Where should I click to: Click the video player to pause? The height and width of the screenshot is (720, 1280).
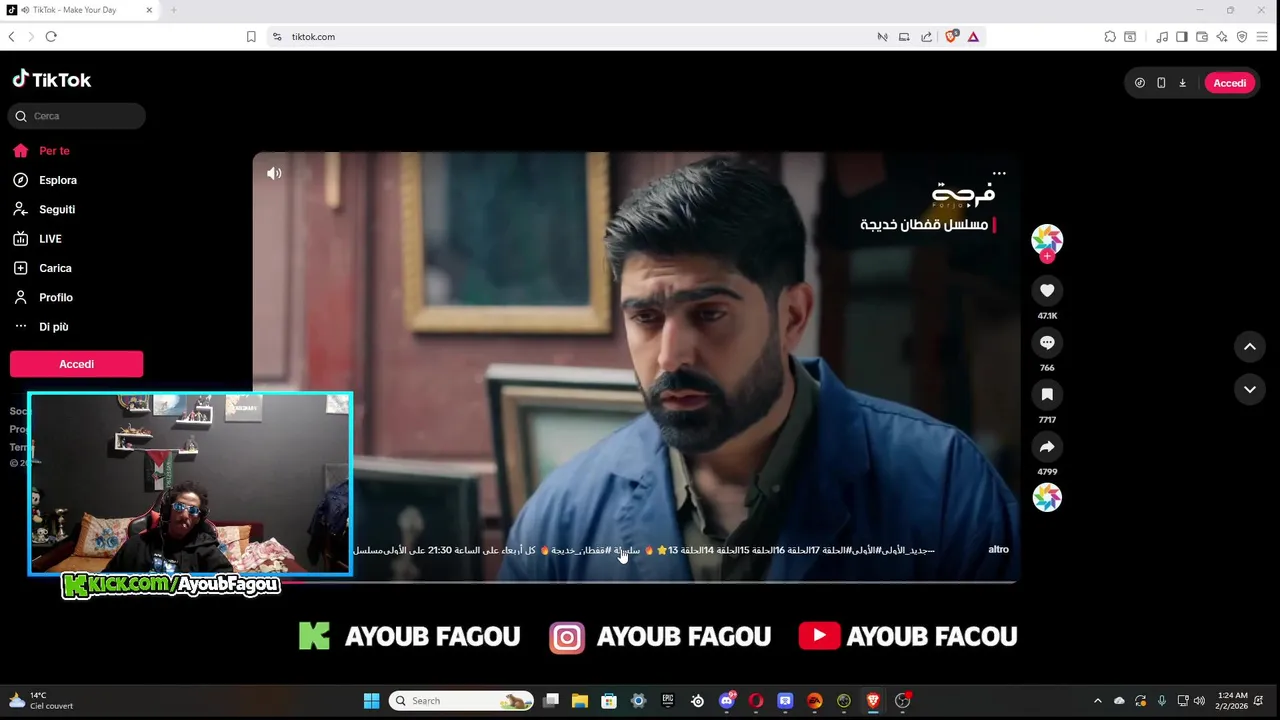click(635, 367)
